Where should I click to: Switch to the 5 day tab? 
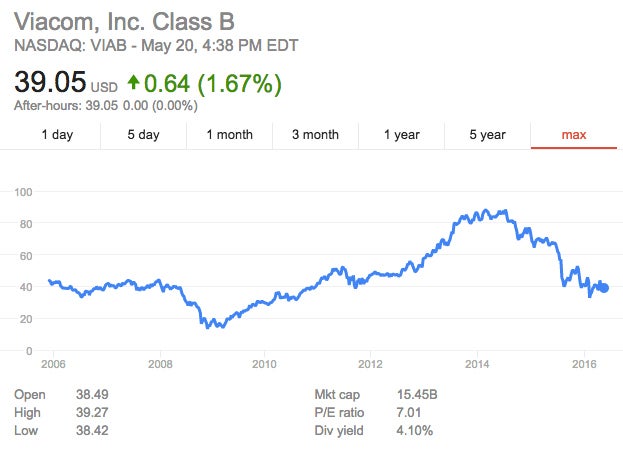point(143,134)
